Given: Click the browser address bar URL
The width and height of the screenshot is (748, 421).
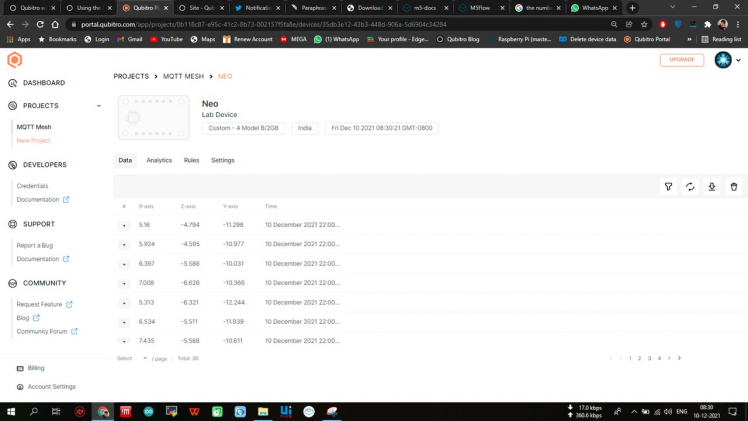Looking at the screenshot, I should 264,24.
